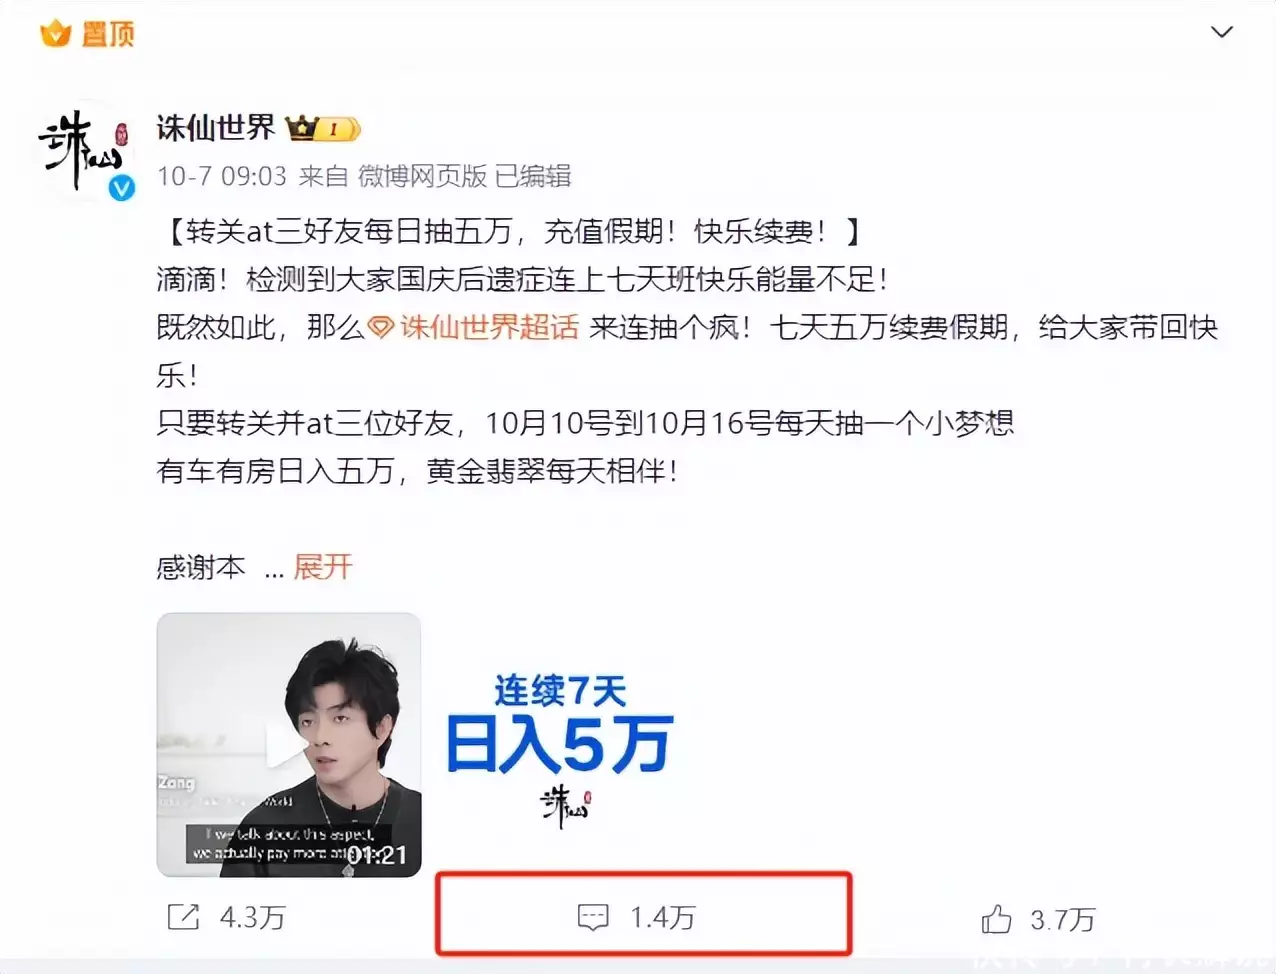Viewport: 1276px width, 974px height.
Task: Click the gold crown membership badge
Action: click(x=322, y=128)
